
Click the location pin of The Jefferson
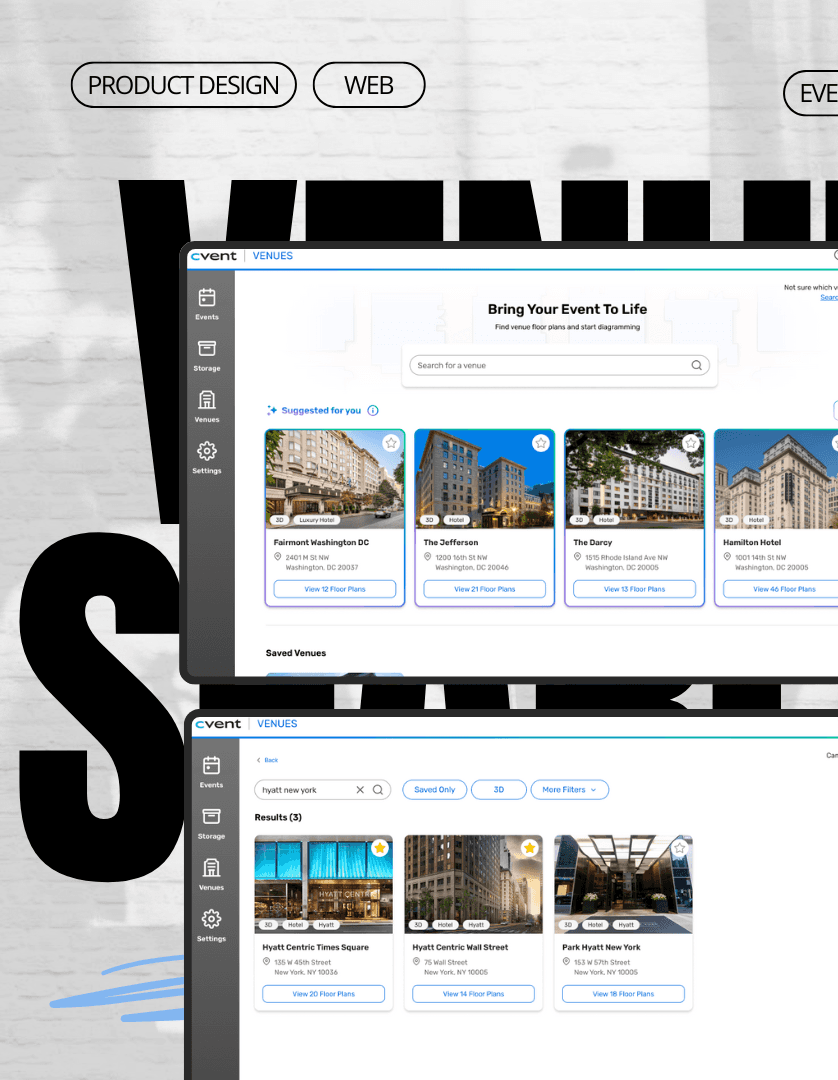pyautogui.click(x=428, y=557)
